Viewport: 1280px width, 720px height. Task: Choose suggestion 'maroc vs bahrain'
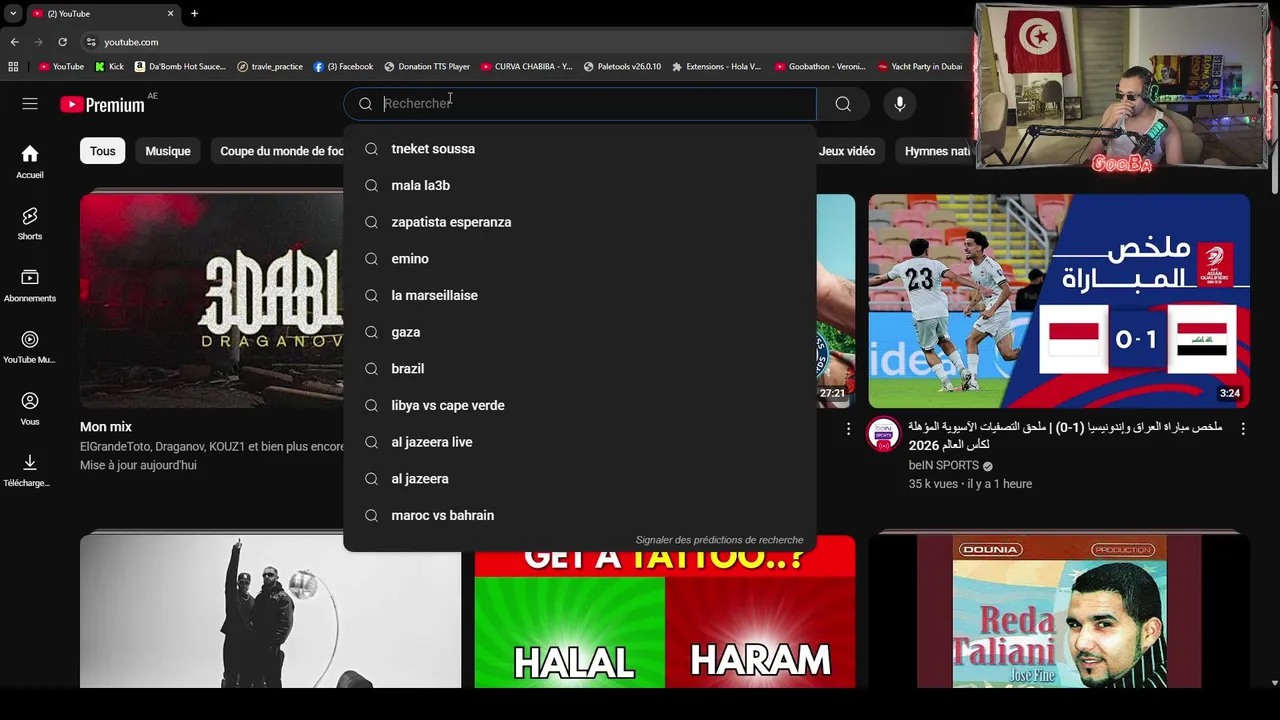point(580,515)
